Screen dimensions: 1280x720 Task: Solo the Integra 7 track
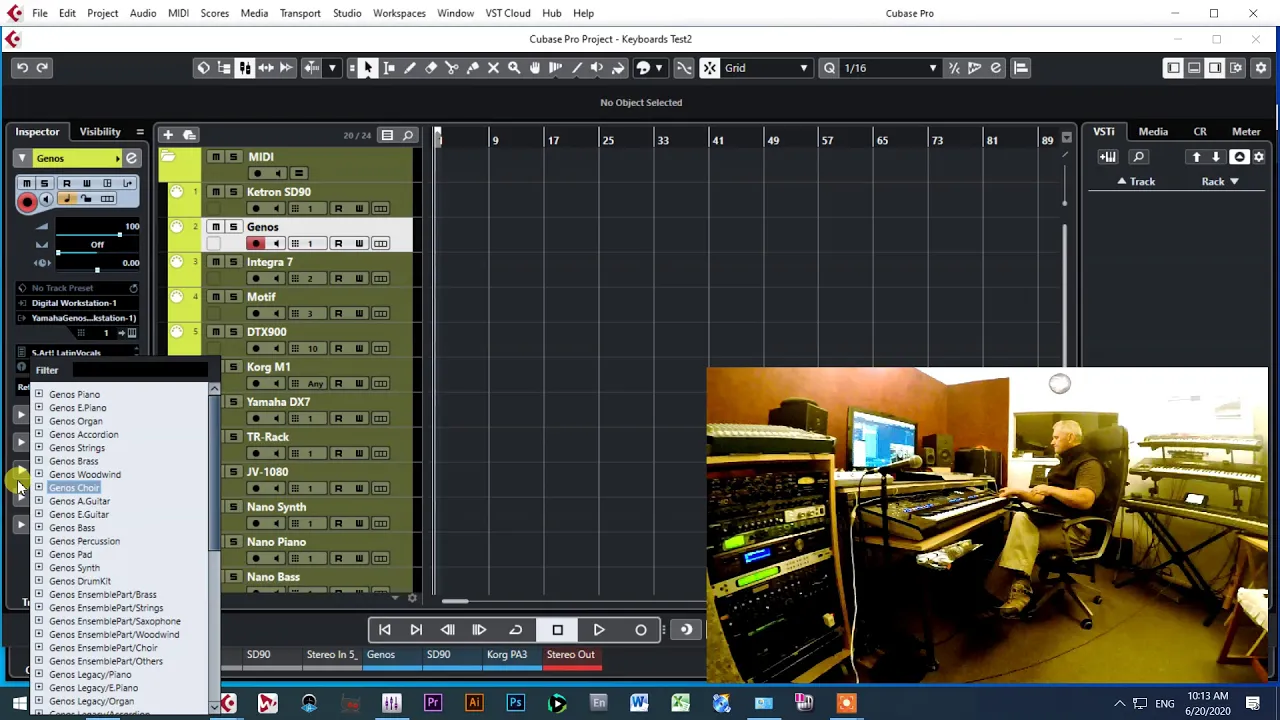point(233,262)
